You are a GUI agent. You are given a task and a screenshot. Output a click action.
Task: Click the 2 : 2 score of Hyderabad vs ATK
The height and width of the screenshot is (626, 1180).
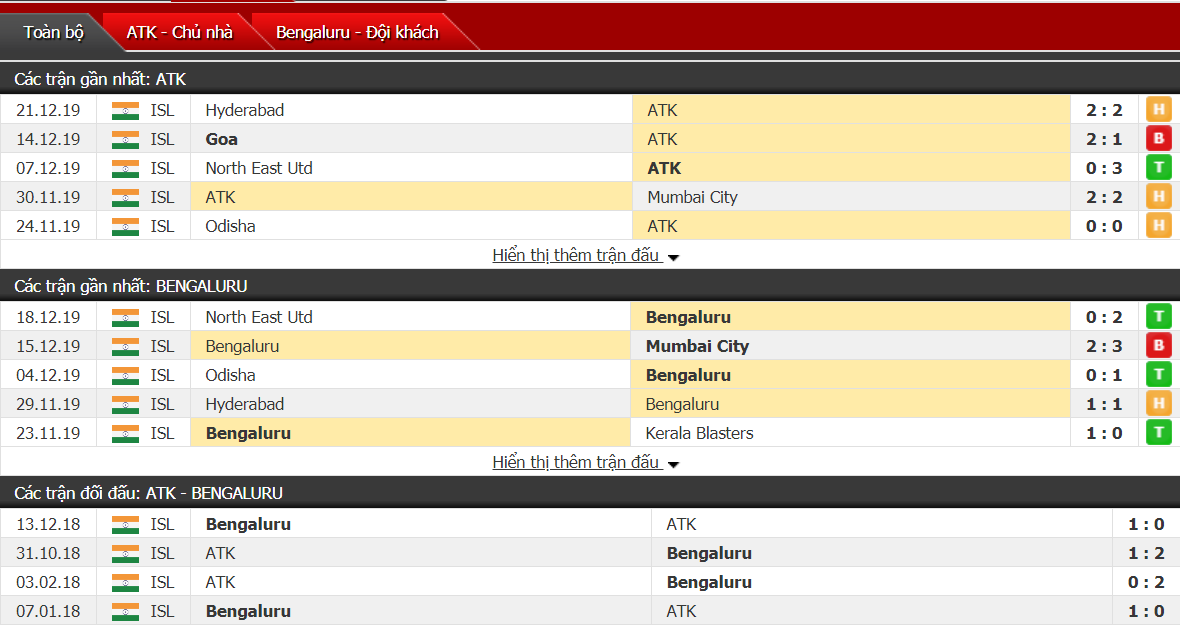[1104, 111]
